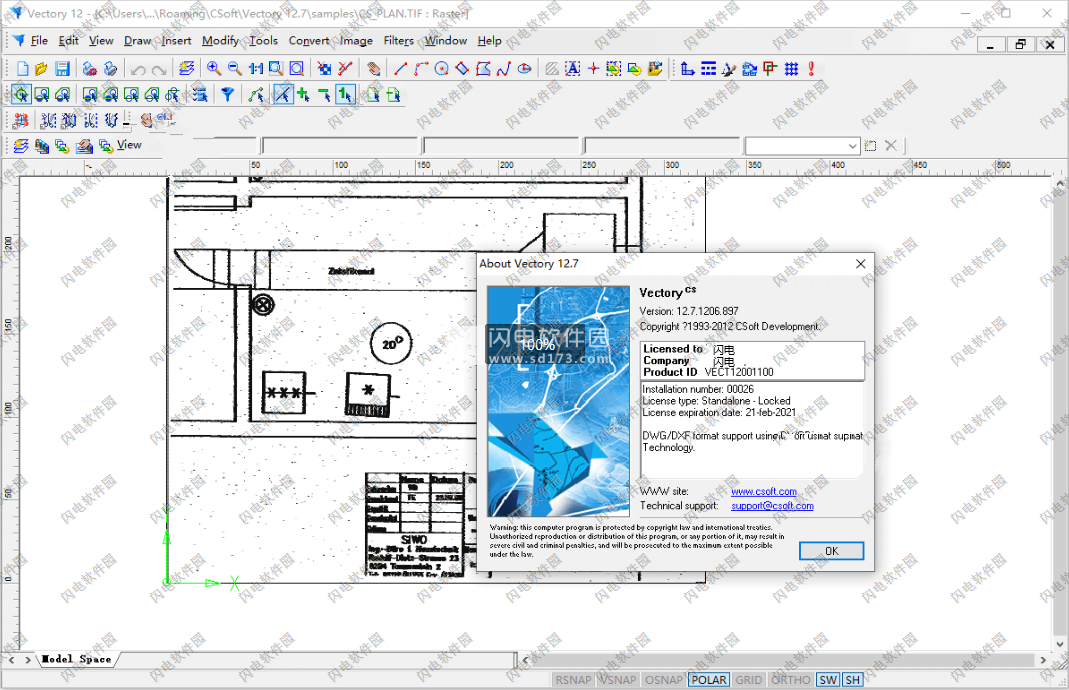Open the selection Filter funnel icon
Image resolution: width=1069 pixels, height=690 pixels.
coord(228,95)
